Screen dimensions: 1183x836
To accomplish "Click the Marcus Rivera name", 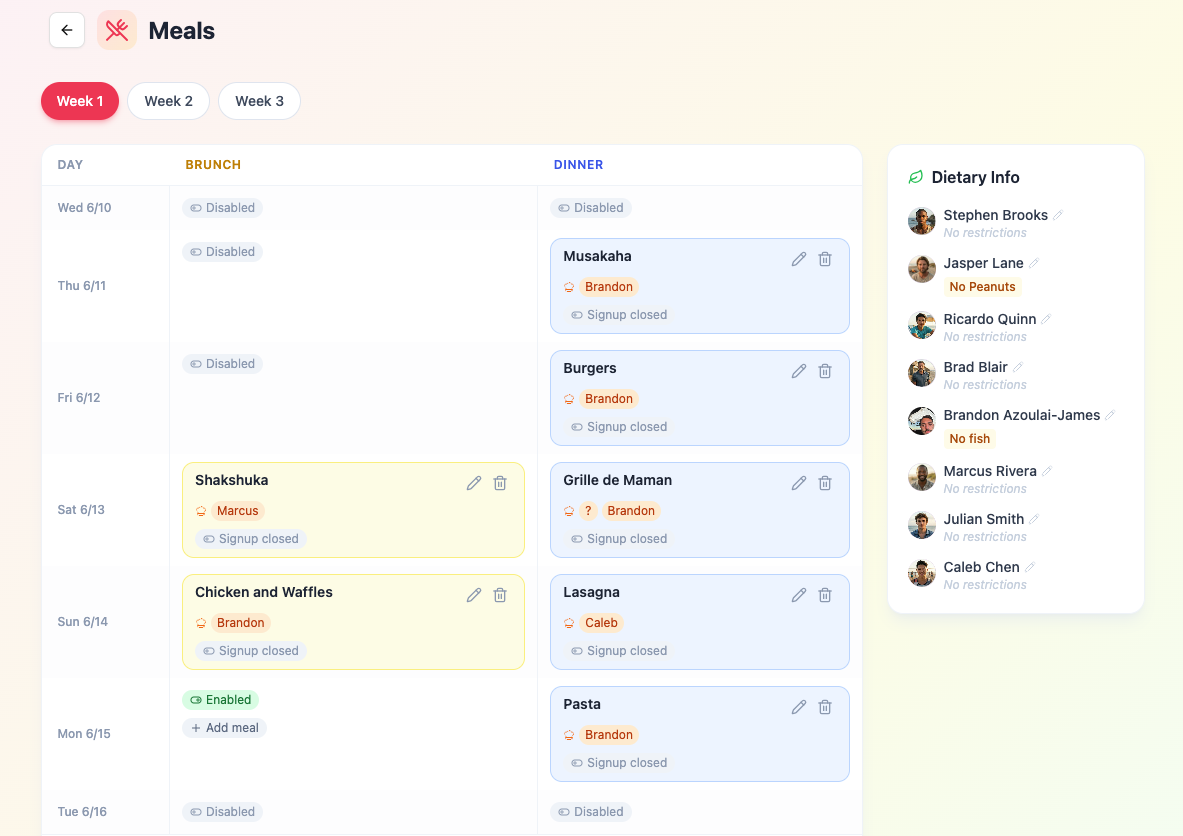I will [x=990, y=471].
